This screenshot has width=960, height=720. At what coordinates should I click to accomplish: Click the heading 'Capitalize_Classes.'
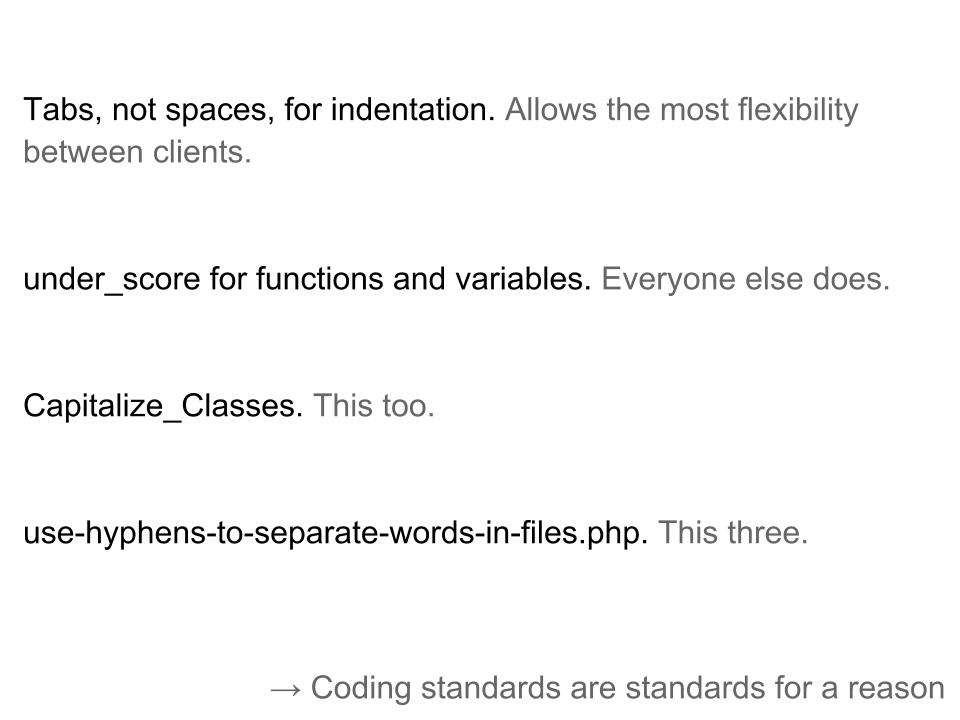pyautogui.click(x=163, y=407)
